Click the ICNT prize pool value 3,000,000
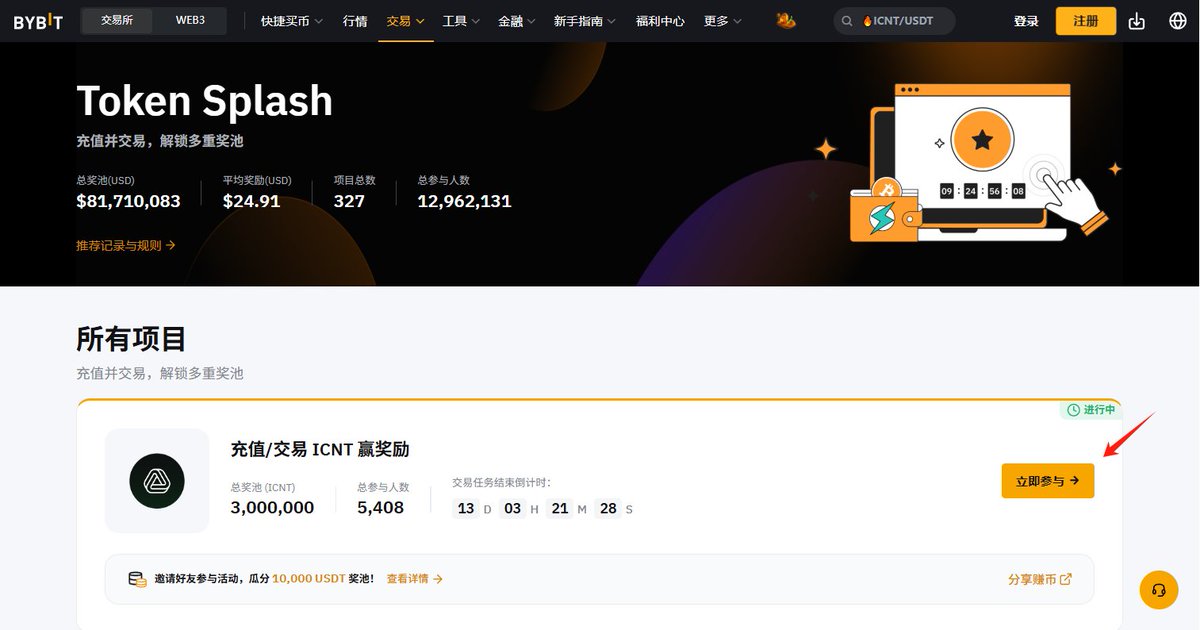 pos(272,507)
